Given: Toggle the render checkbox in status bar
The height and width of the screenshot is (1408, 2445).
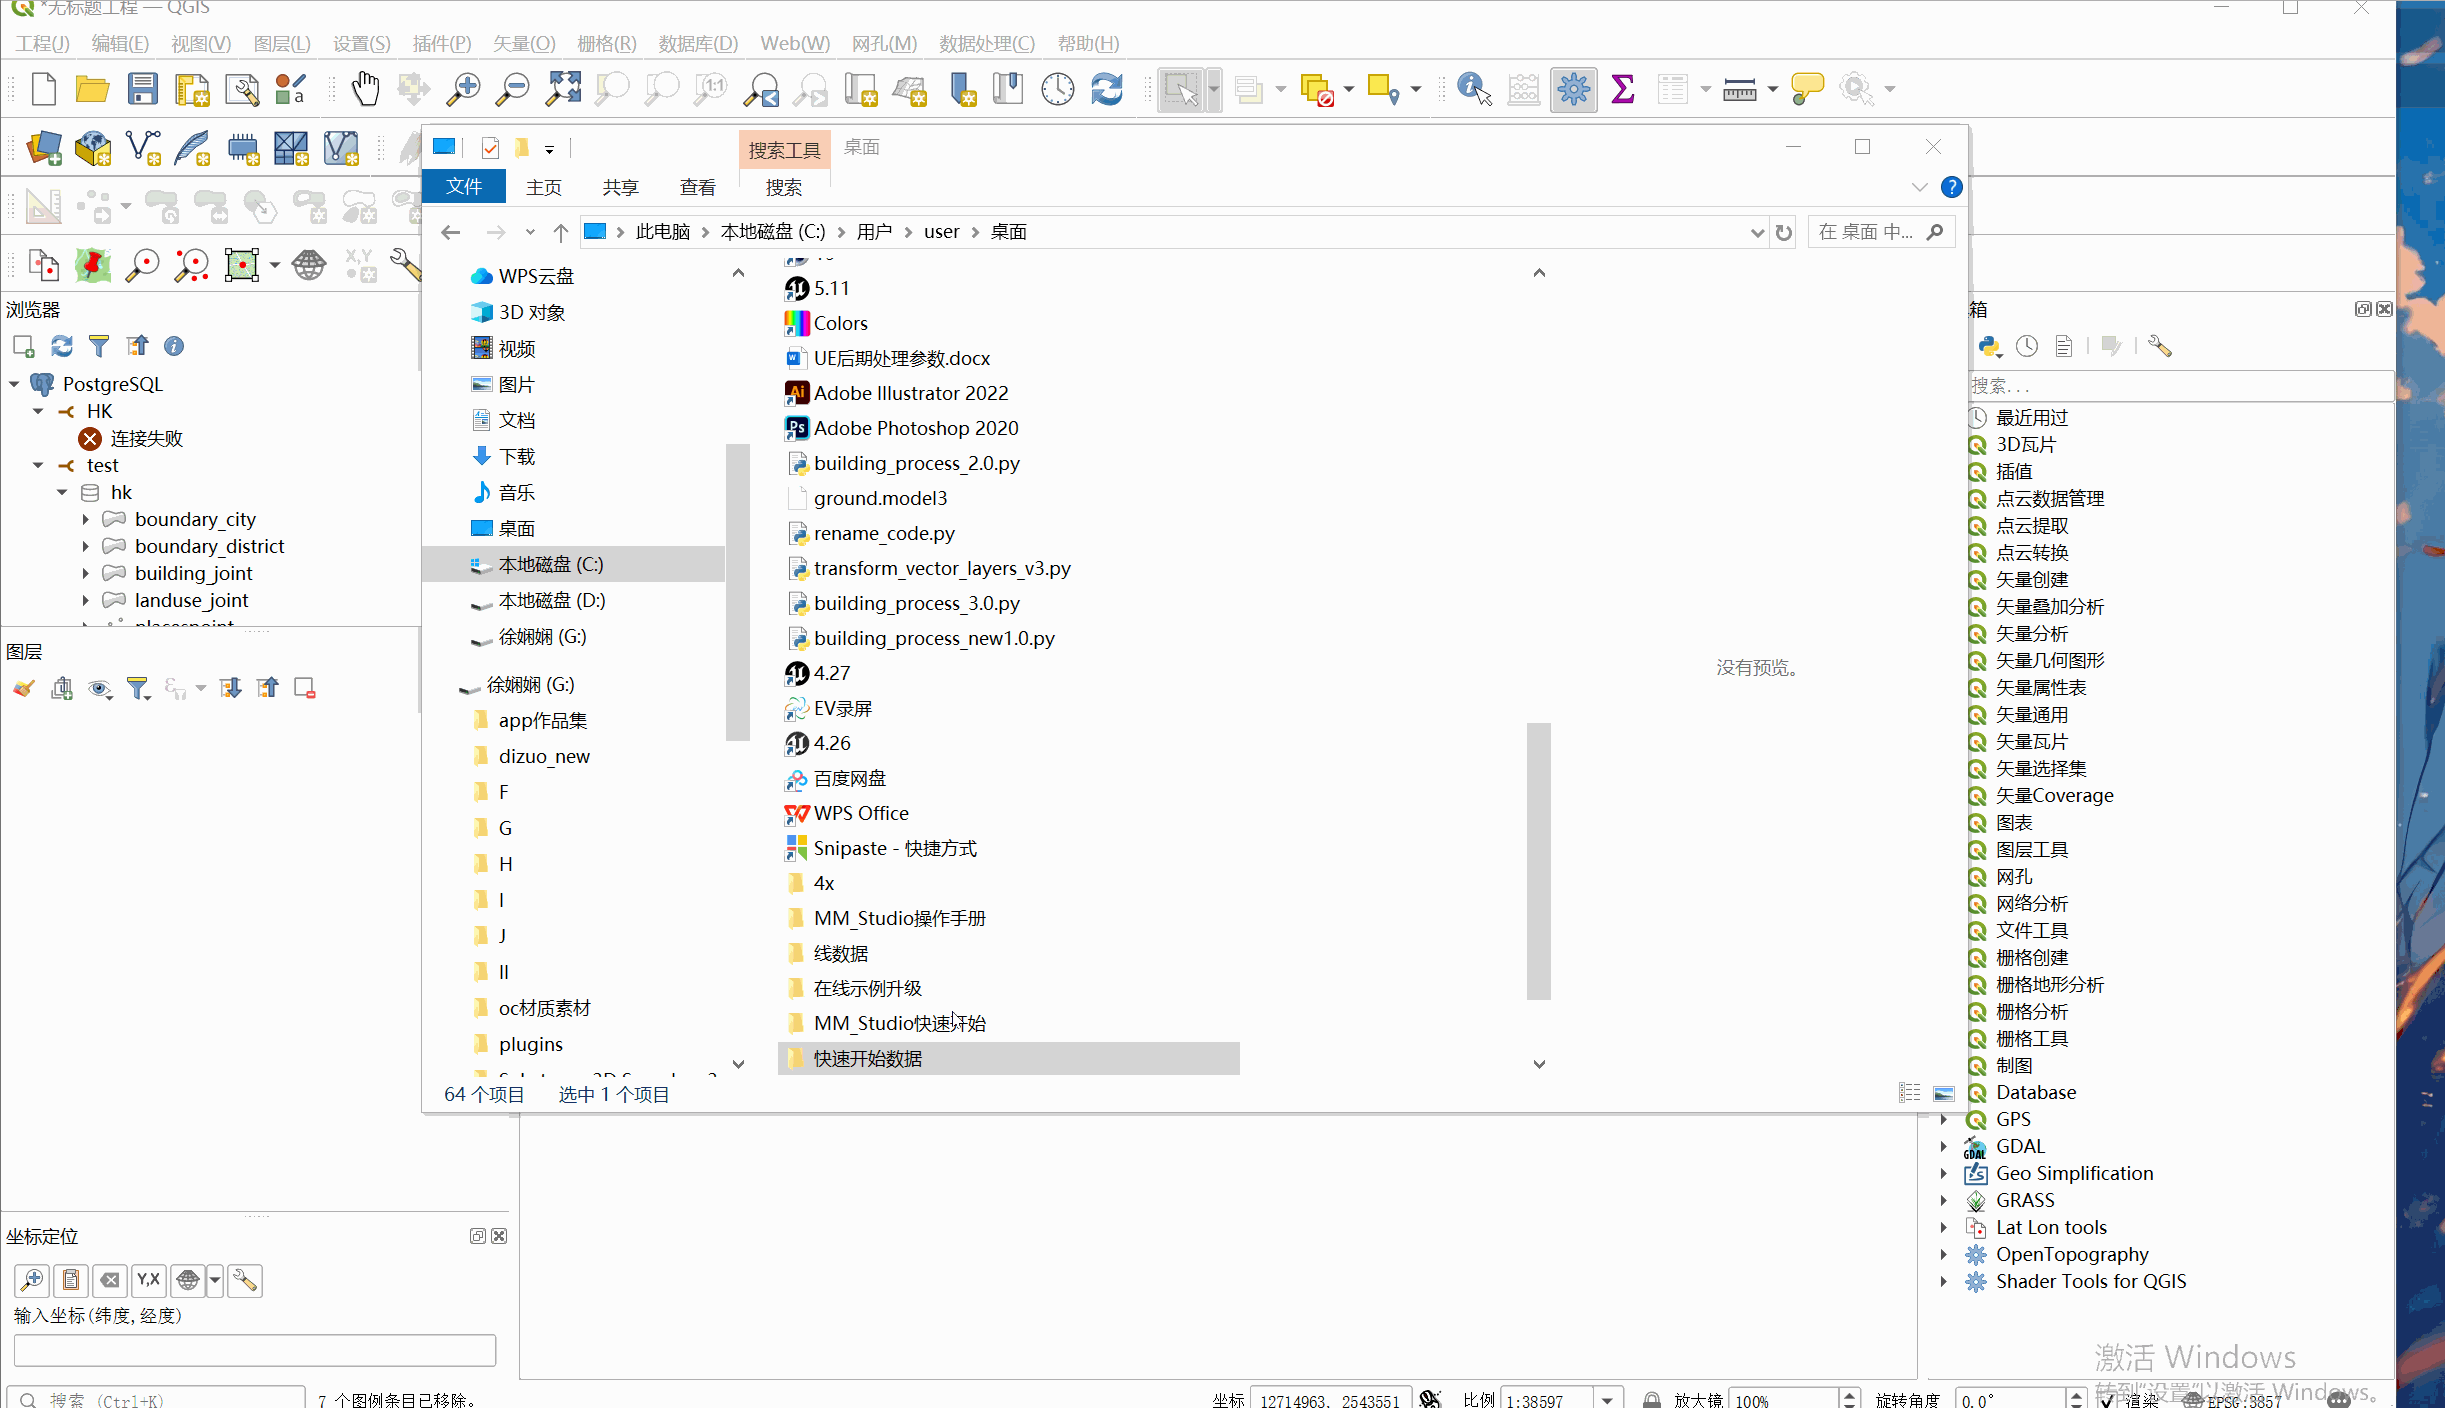Looking at the screenshot, I should coord(2107,1400).
